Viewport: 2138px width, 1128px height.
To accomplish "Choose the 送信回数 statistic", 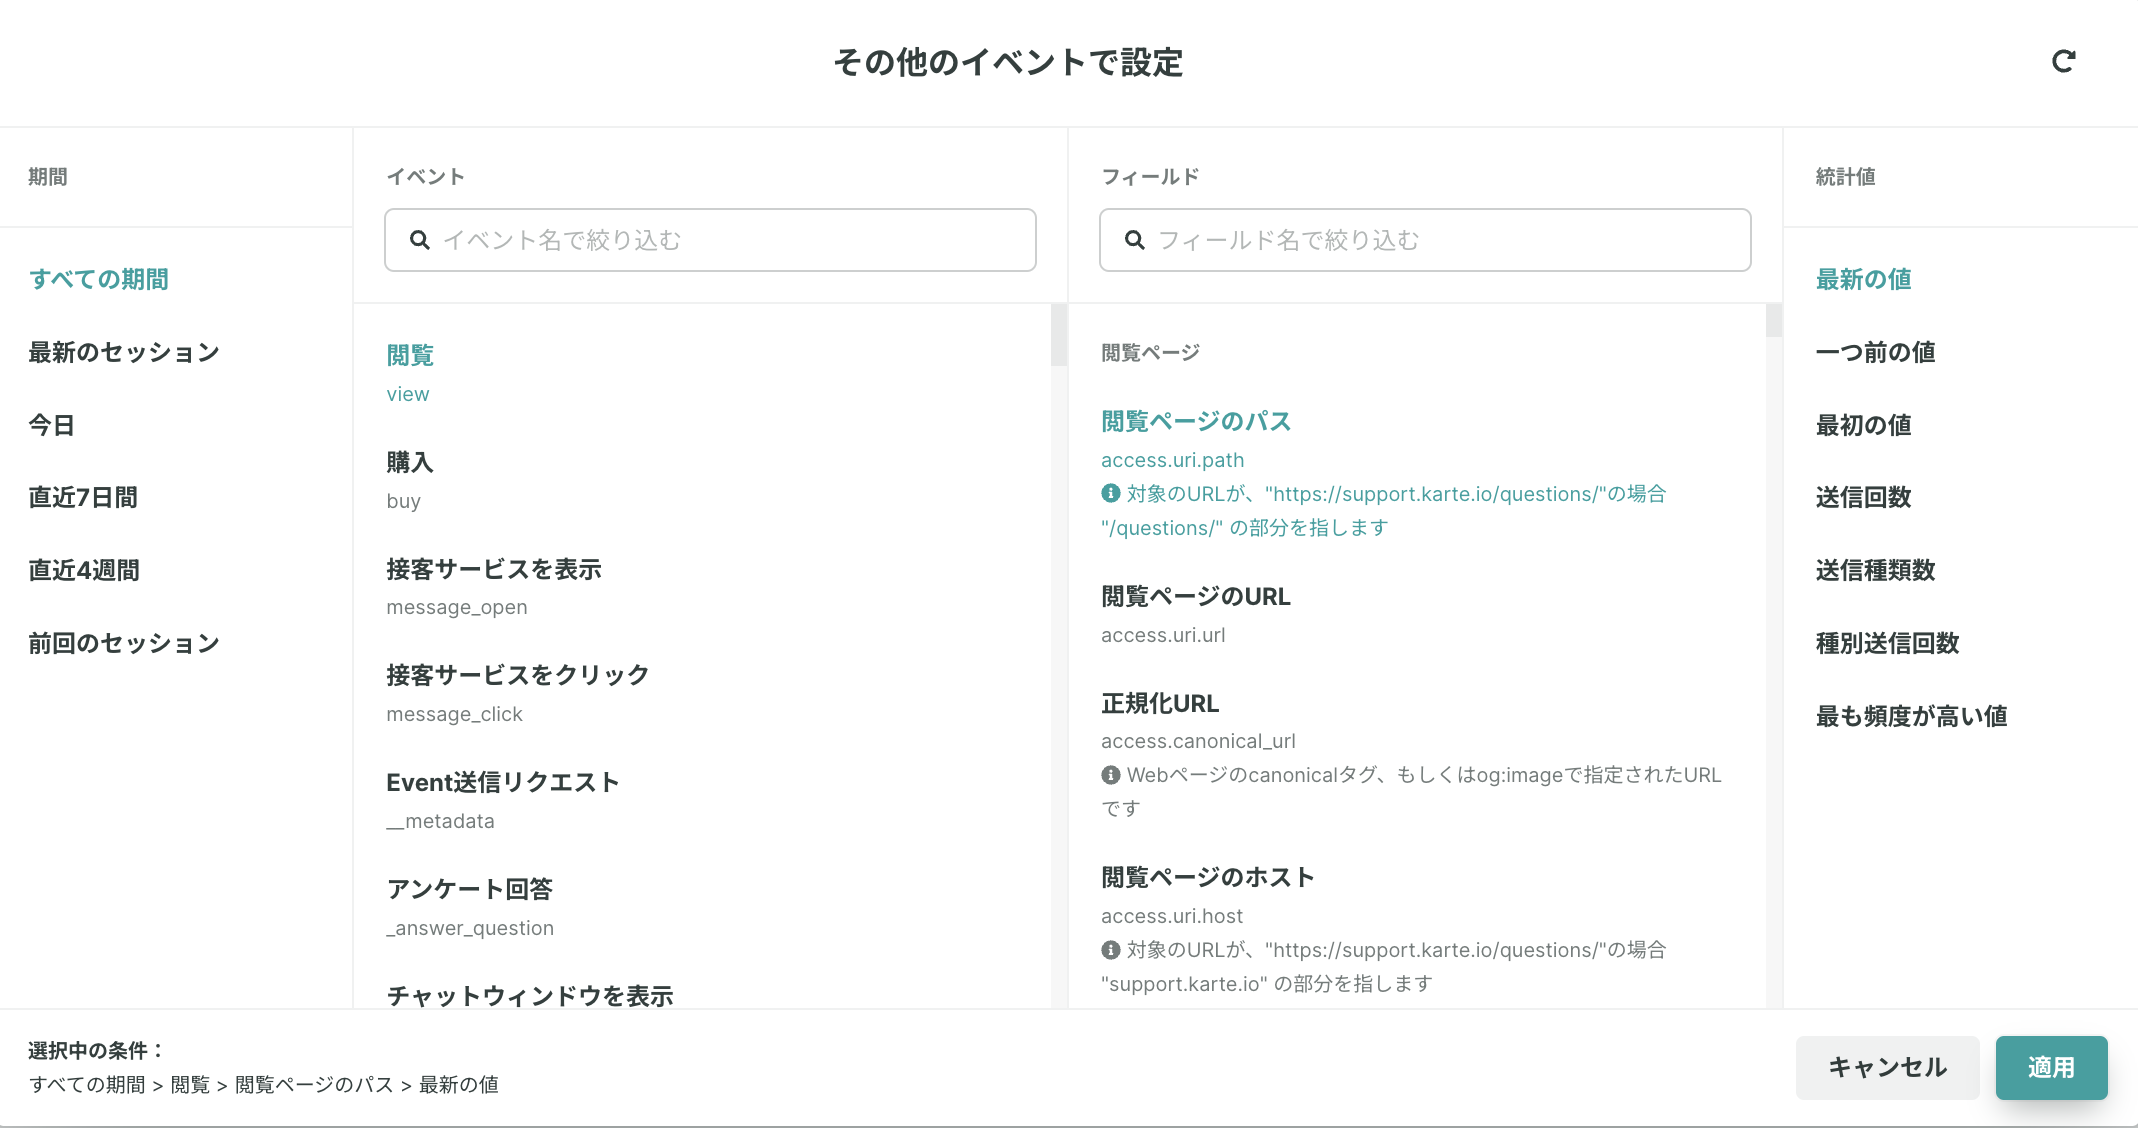I will click(1864, 497).
